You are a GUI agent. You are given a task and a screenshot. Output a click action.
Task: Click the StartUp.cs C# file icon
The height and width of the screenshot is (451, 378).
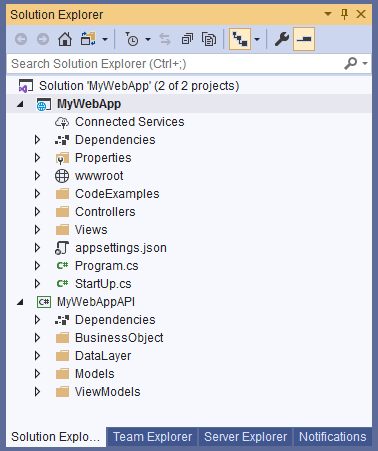62,284
